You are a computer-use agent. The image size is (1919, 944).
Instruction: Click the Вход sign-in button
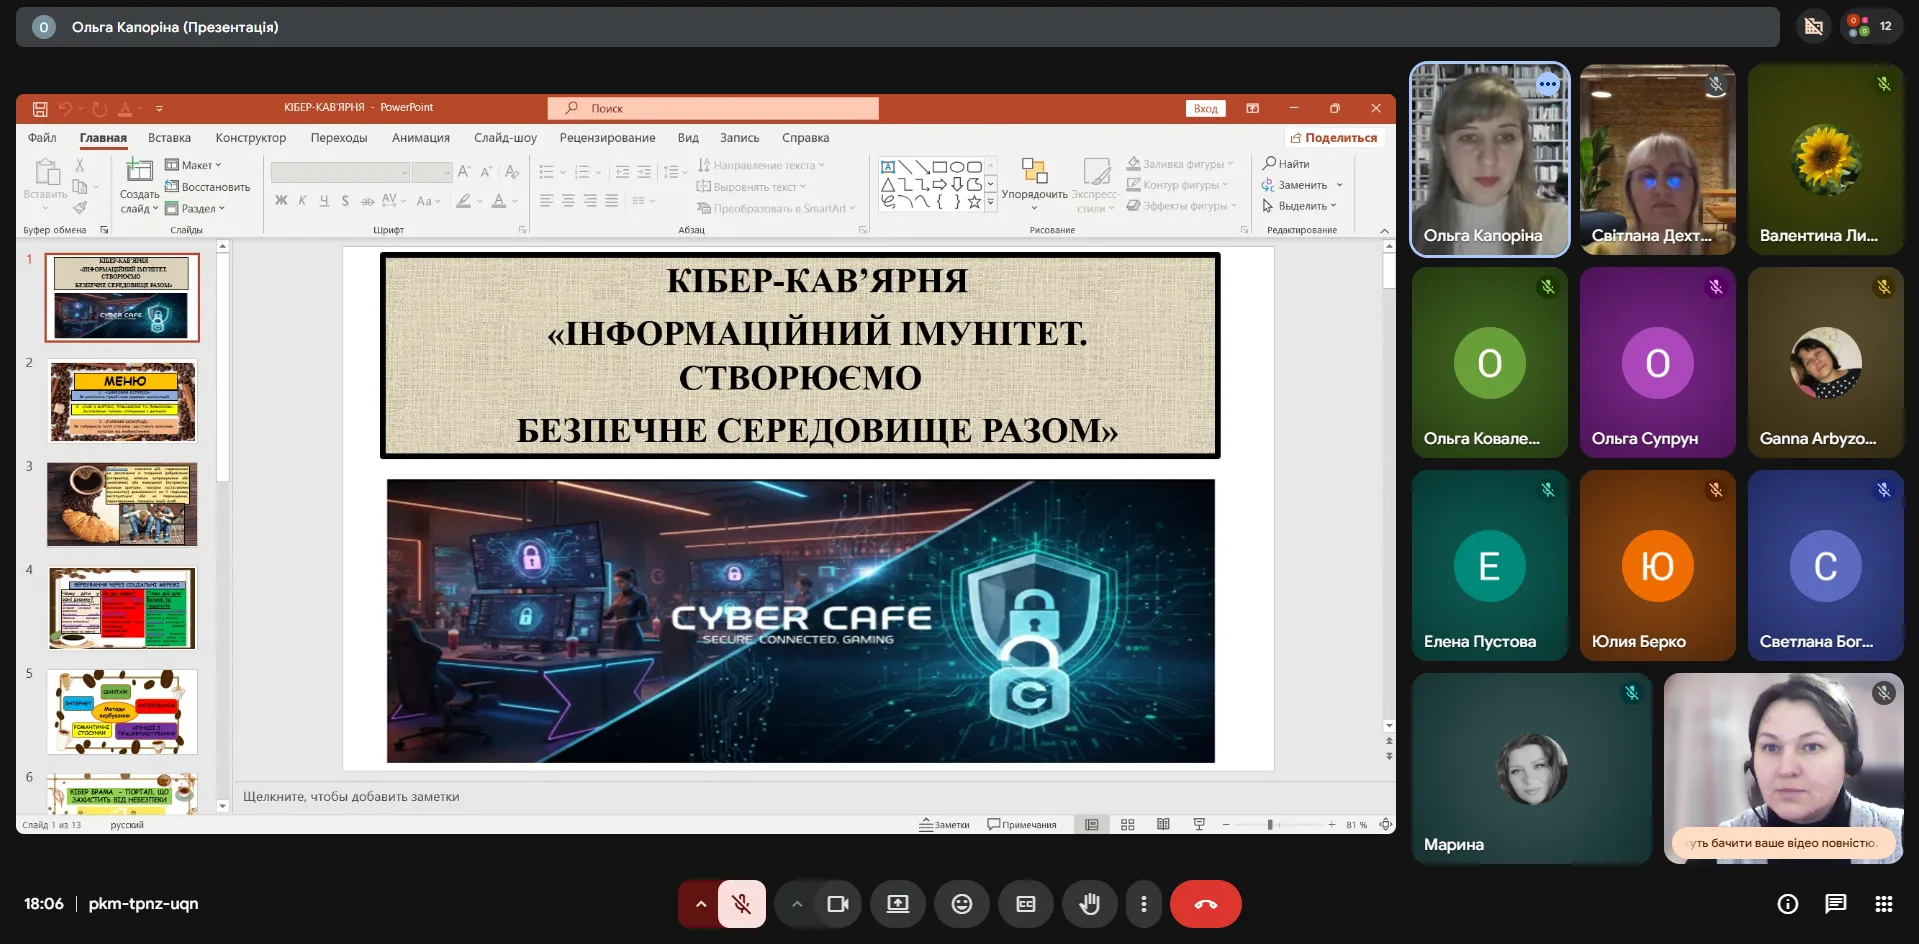coord(1206,108)
